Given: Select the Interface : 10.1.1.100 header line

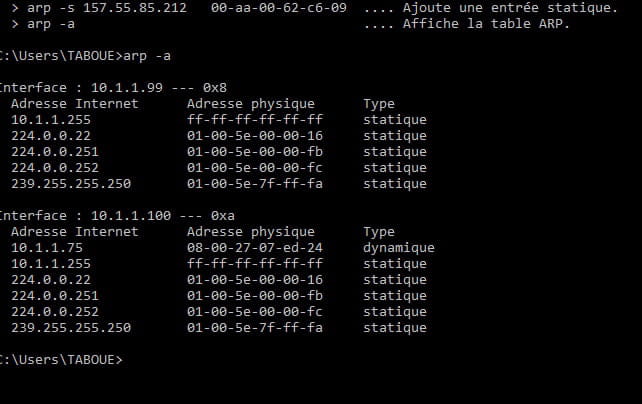Looking at the screenshot, I should [117, 216].
